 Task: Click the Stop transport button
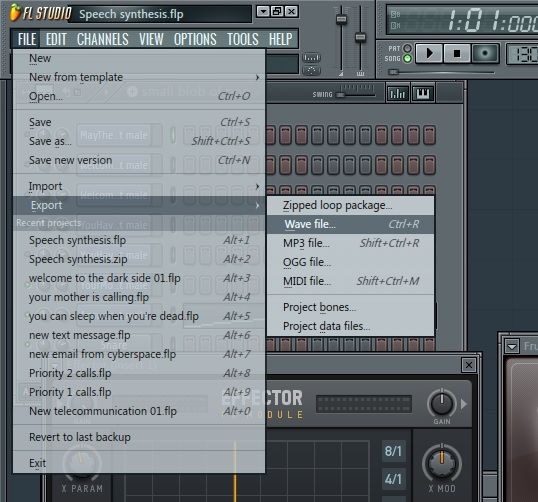coord(457,54)
